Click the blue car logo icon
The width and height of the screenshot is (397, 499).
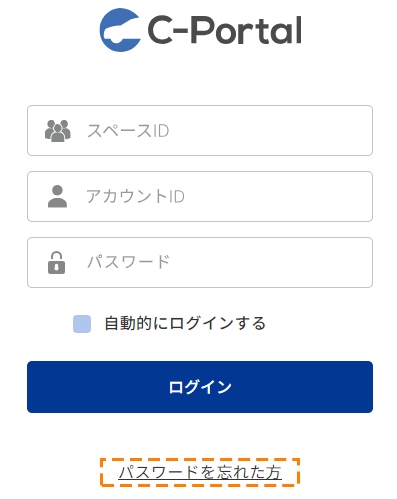pyautogui.click(x=120, y=30)
